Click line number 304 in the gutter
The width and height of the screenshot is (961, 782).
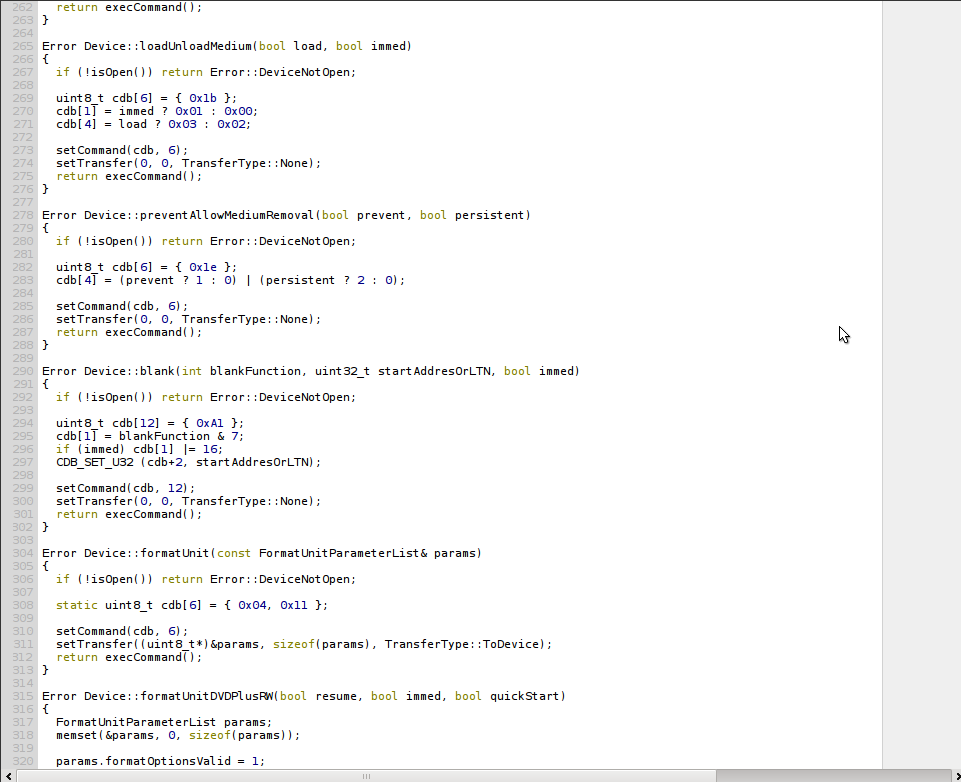click(x=23, y=553)
